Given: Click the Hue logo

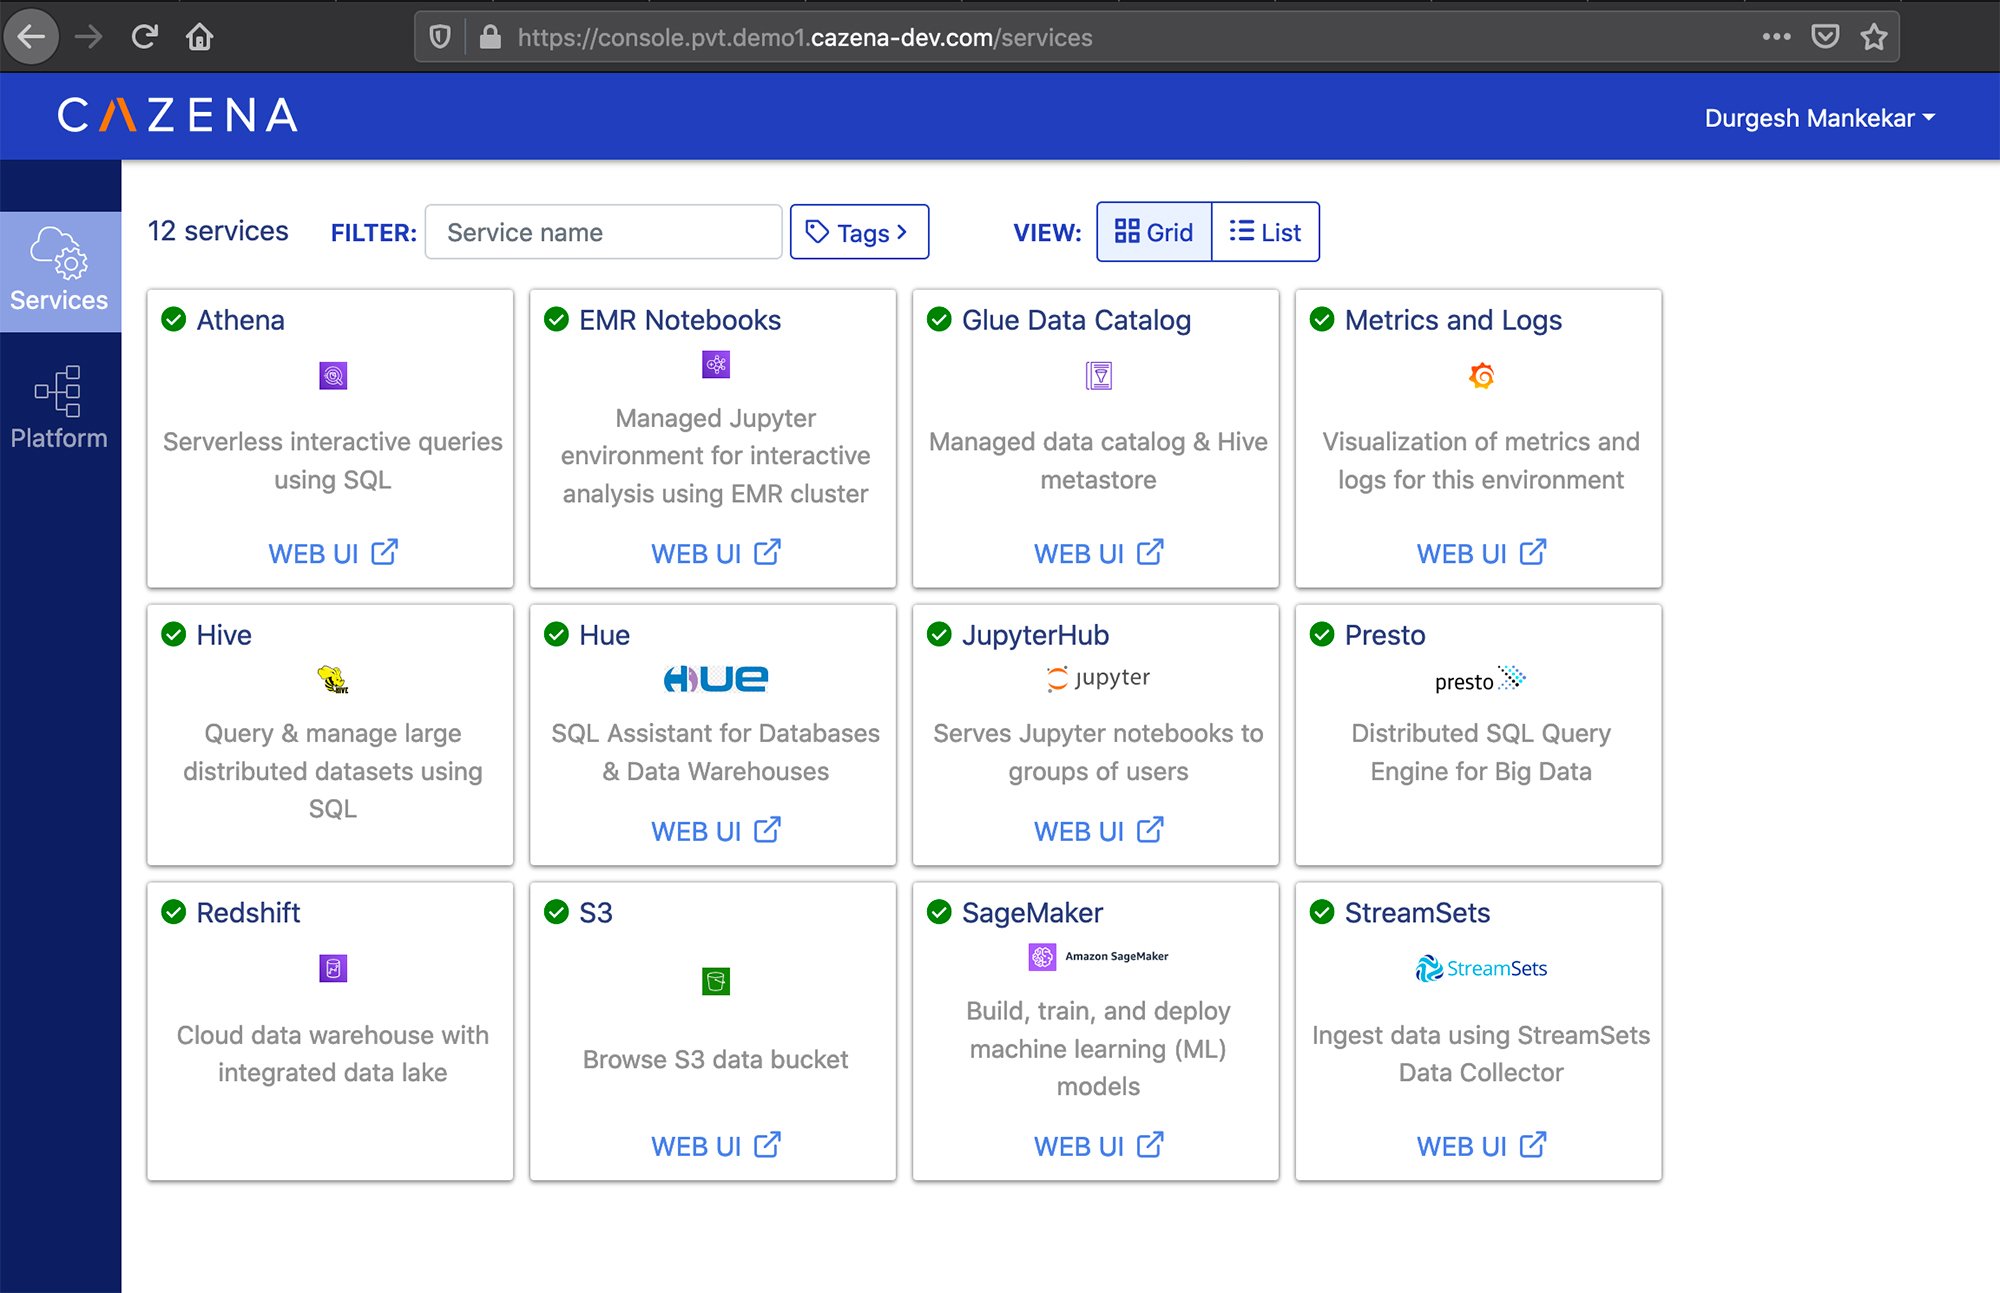Looking at the screenshot, I should 713,678.
